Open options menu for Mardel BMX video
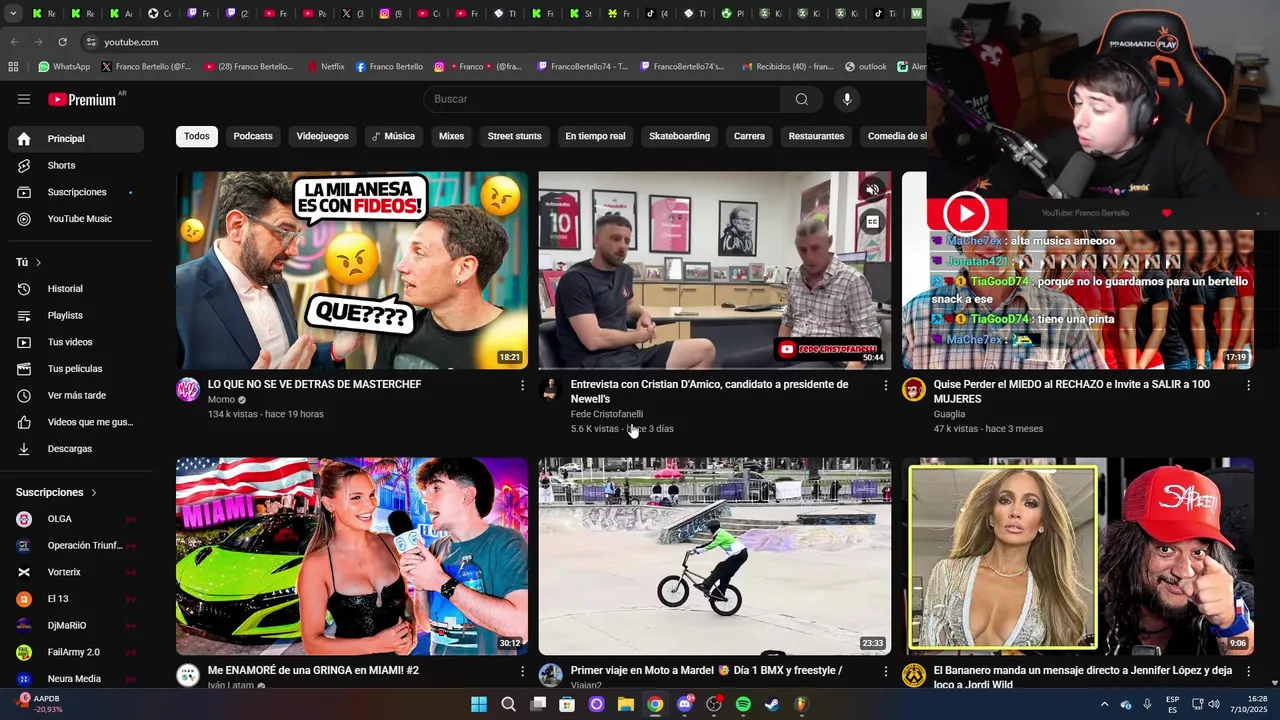 pyautogui.click(x=885, y=671)
